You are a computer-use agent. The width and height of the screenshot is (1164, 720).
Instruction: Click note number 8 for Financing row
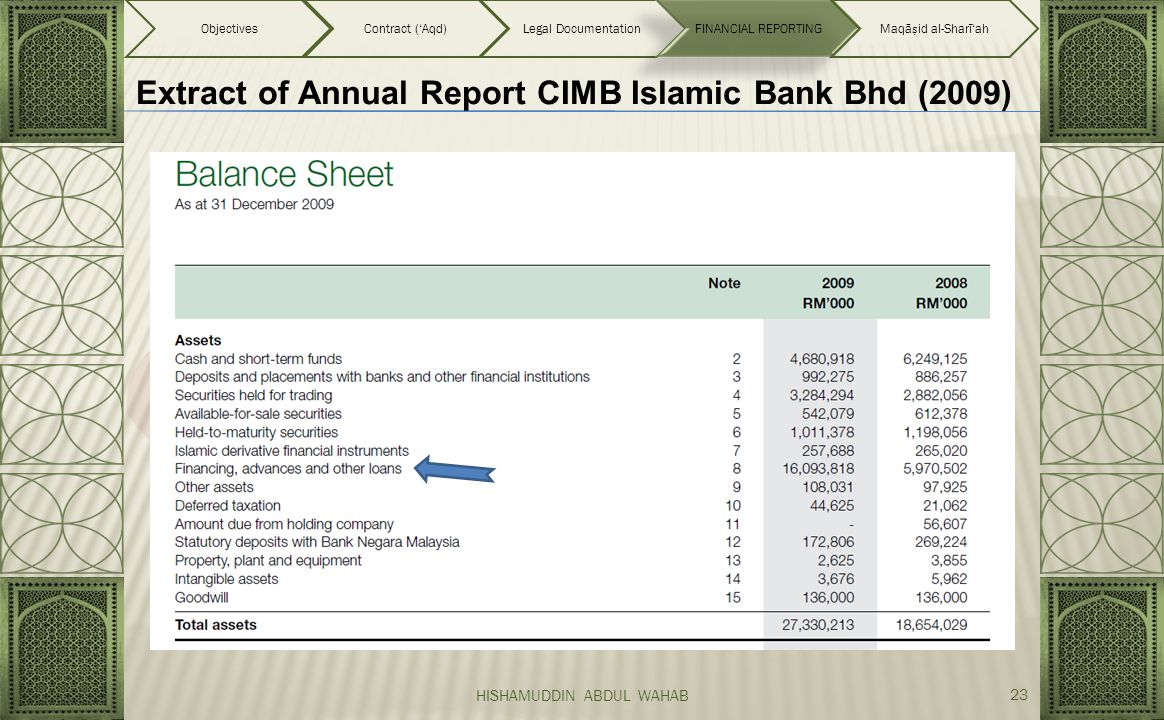[736, 469]
